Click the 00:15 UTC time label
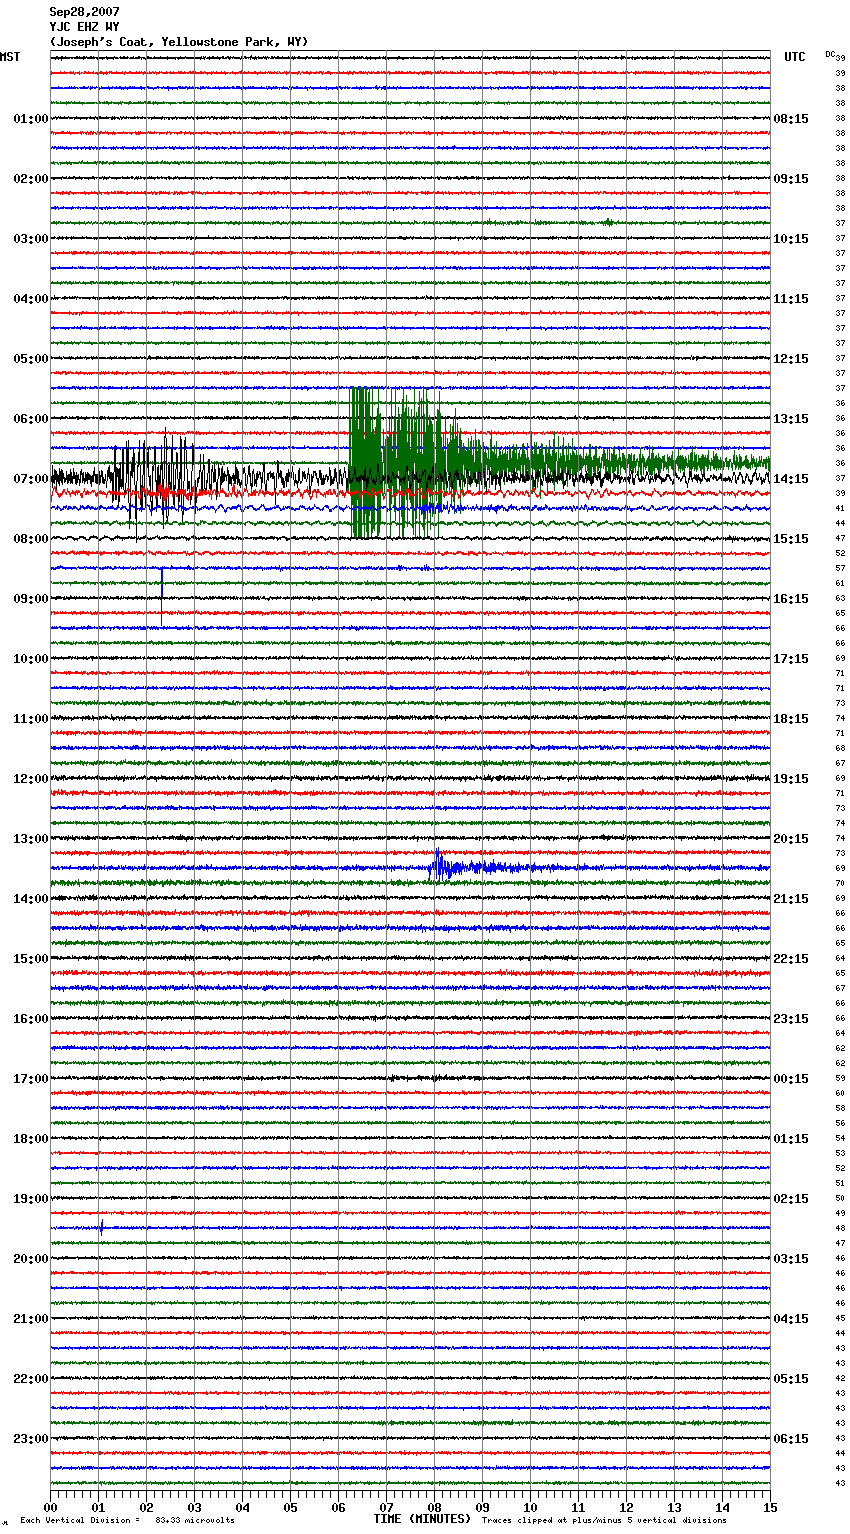 (791, 1079)
